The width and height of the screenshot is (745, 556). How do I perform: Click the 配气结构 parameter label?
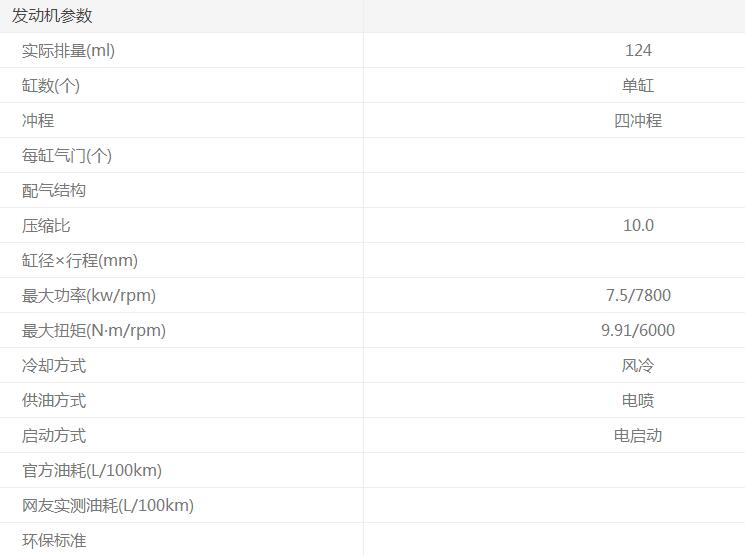(54, 191)
